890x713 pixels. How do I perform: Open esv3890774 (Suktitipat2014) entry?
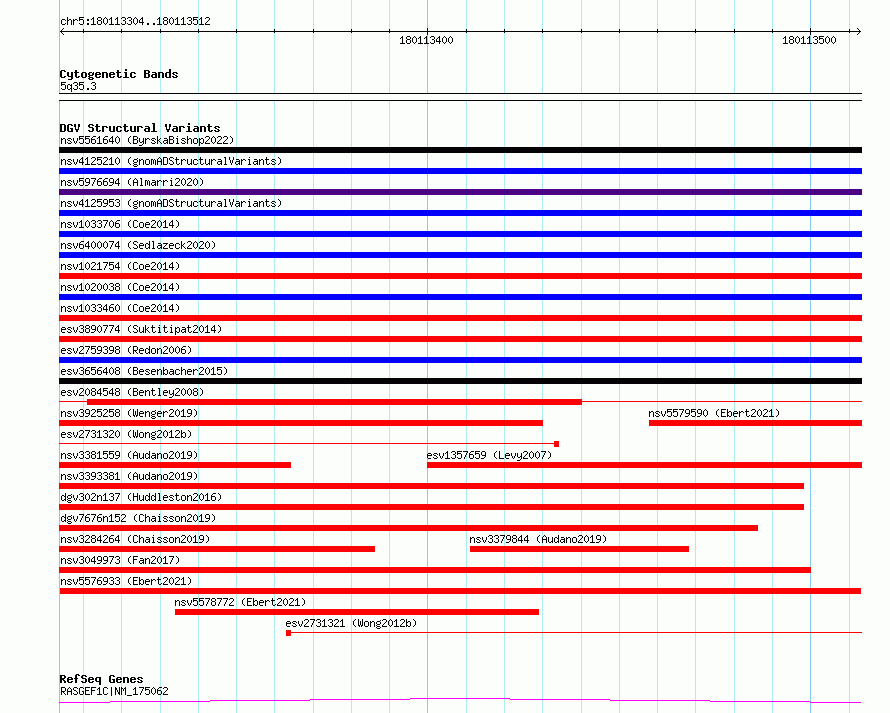141,329
